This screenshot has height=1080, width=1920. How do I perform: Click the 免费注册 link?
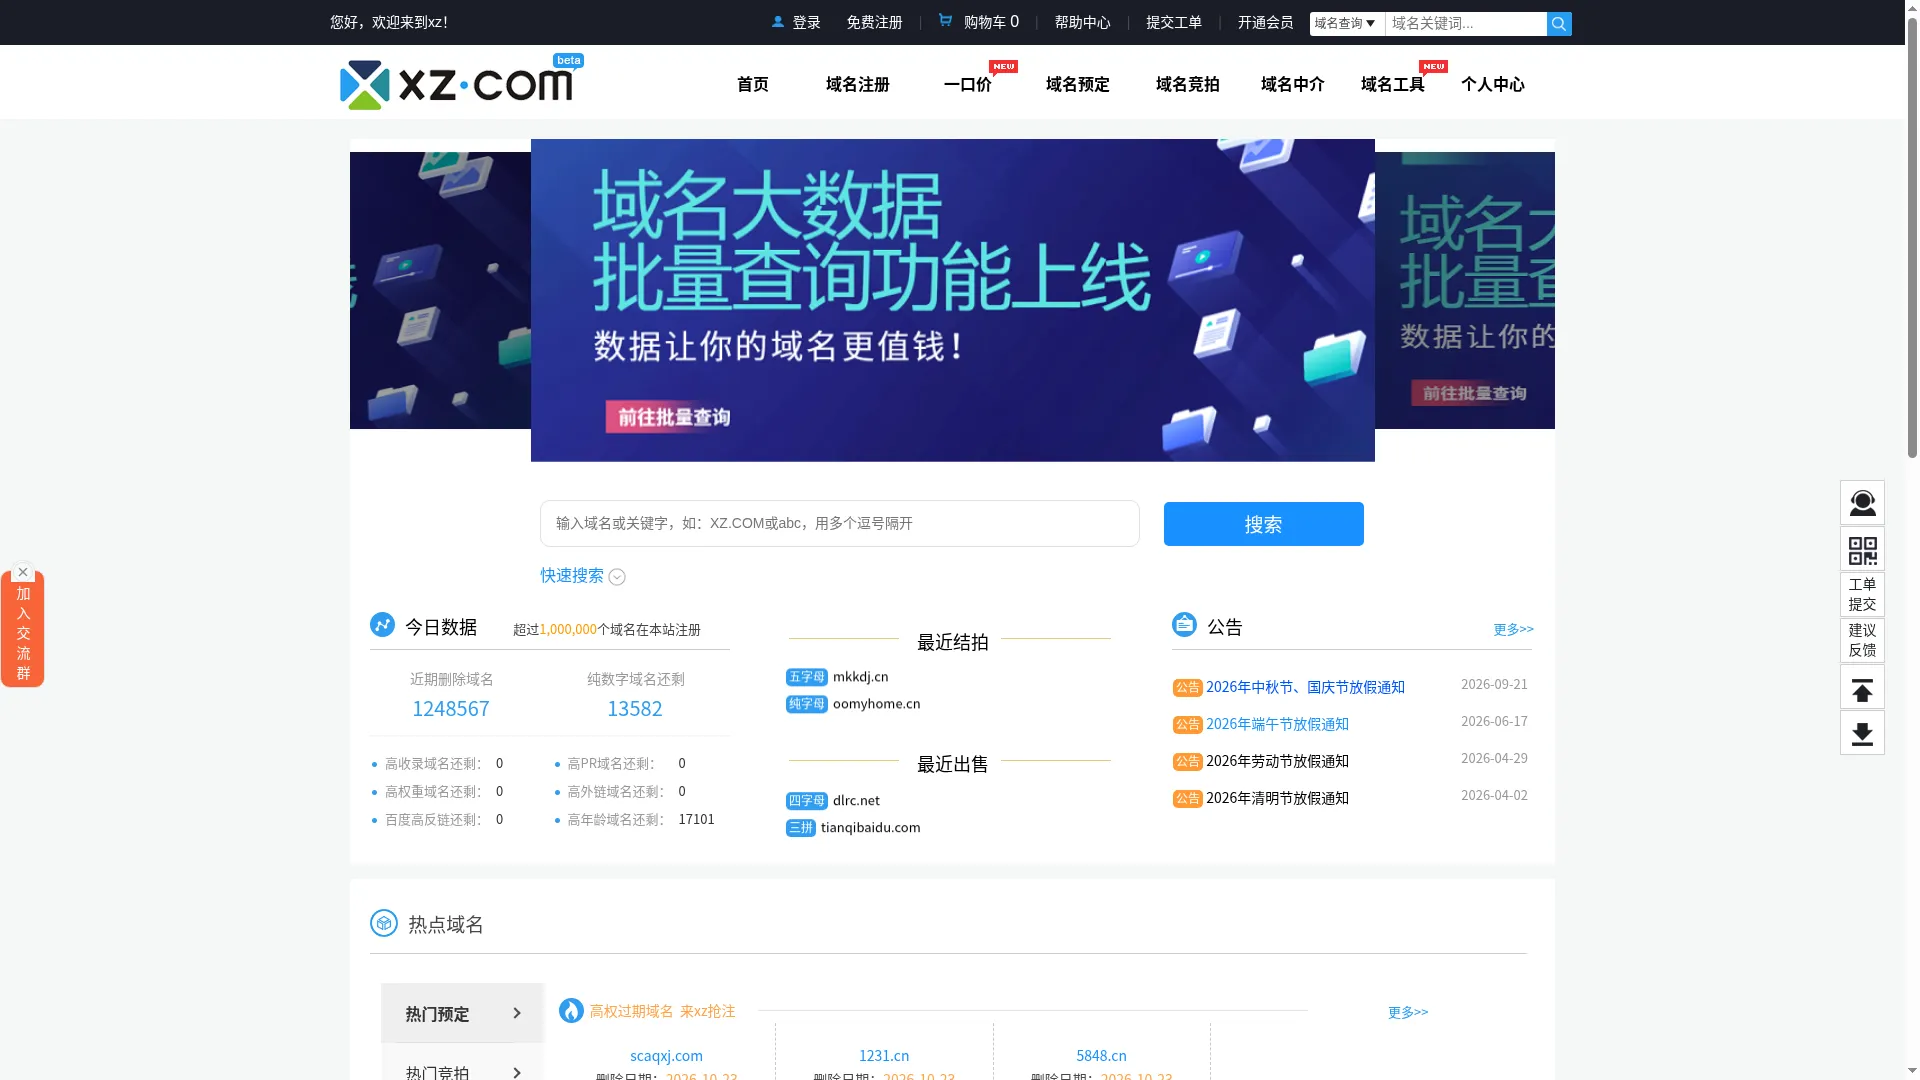pos(874,22)
